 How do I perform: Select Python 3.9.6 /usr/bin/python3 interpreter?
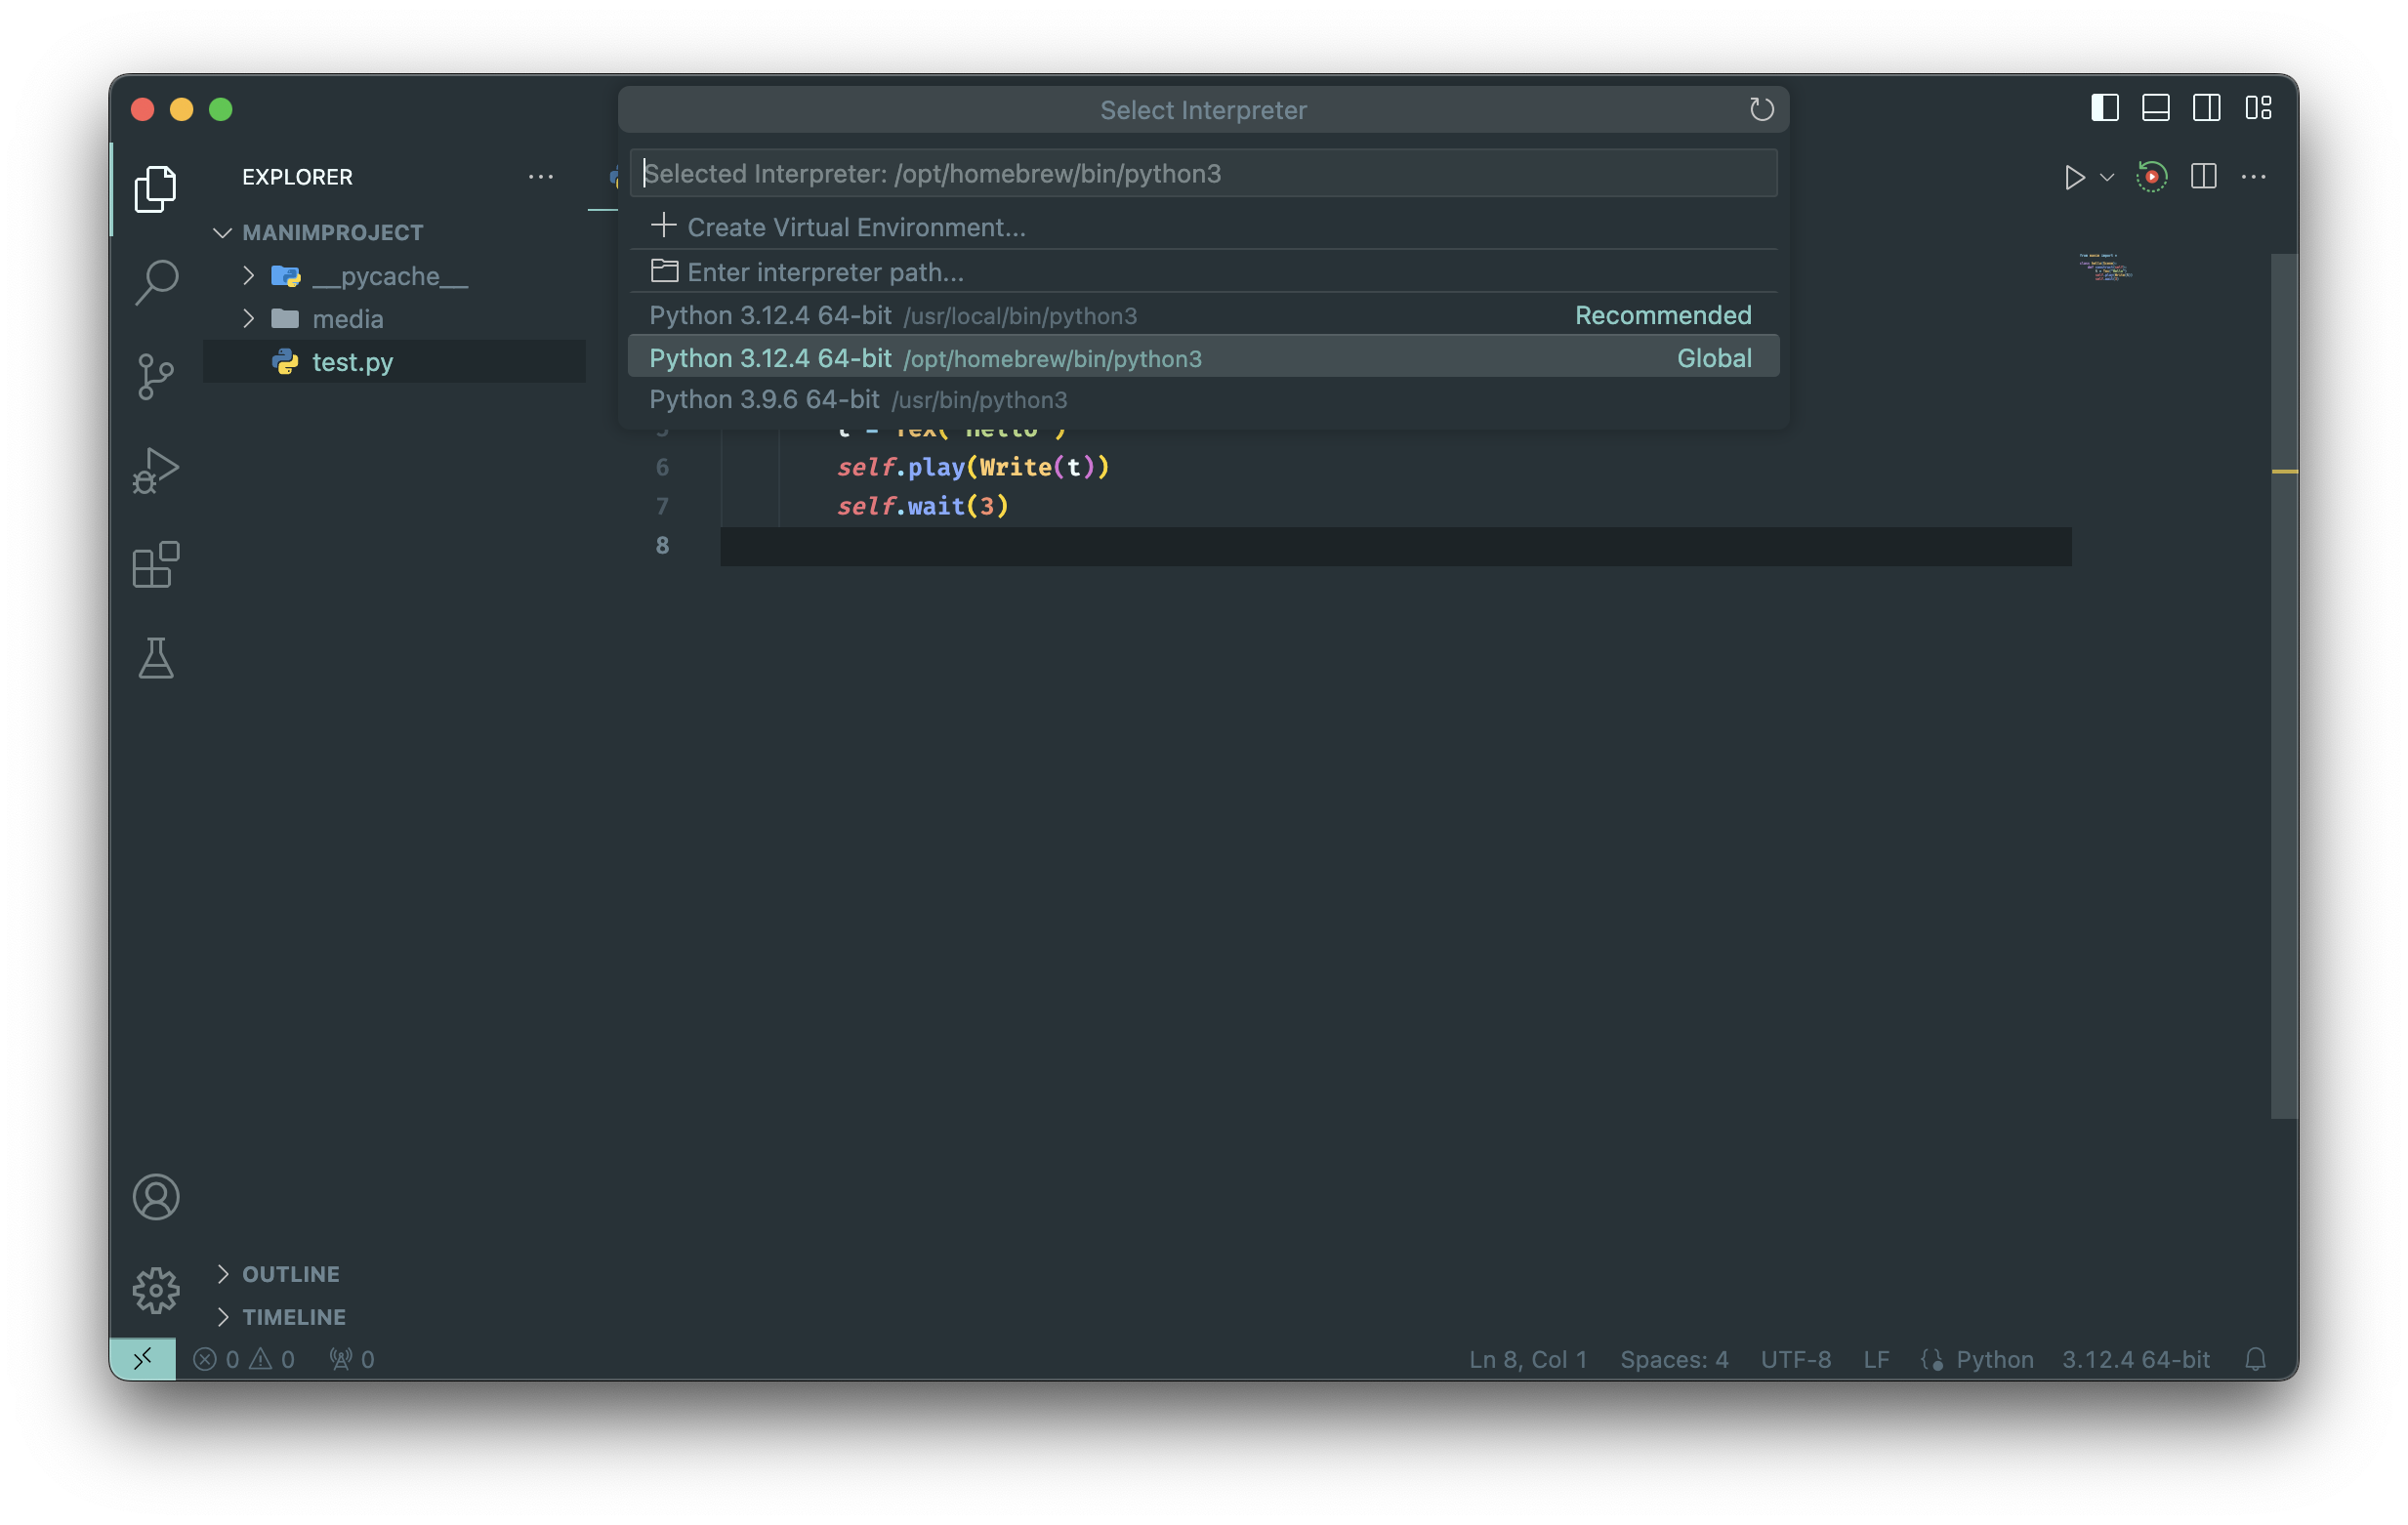(1203, 400)
